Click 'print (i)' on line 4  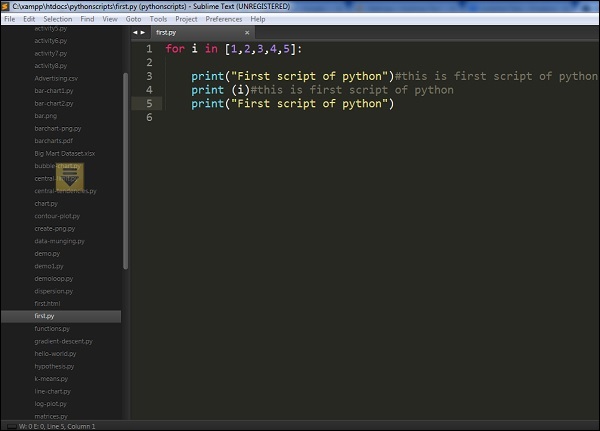220,90
